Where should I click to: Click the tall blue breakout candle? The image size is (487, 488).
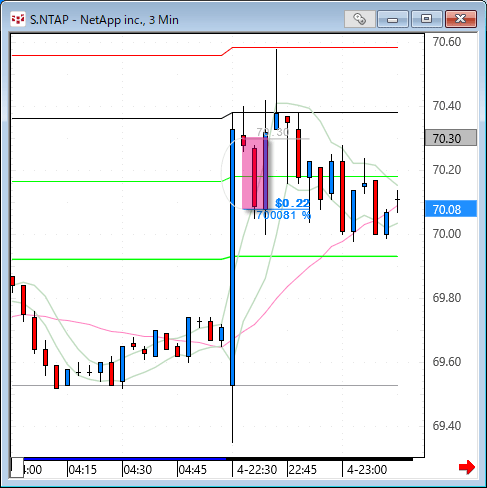(x=232, y=257)
